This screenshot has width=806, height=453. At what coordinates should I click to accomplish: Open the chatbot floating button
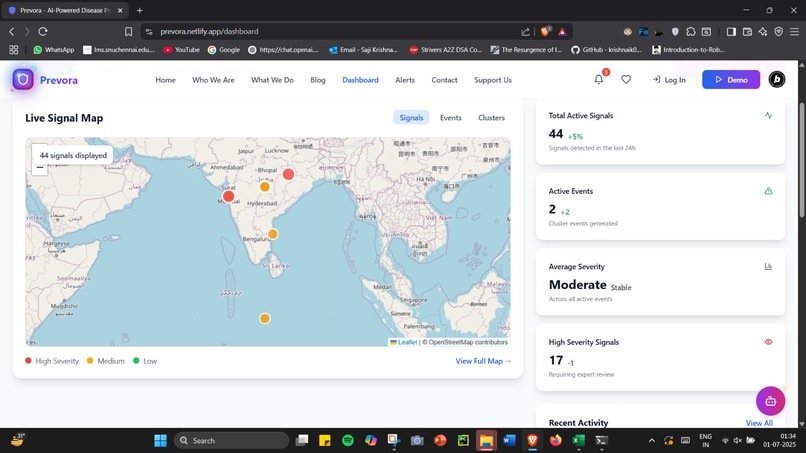(770, 401)
